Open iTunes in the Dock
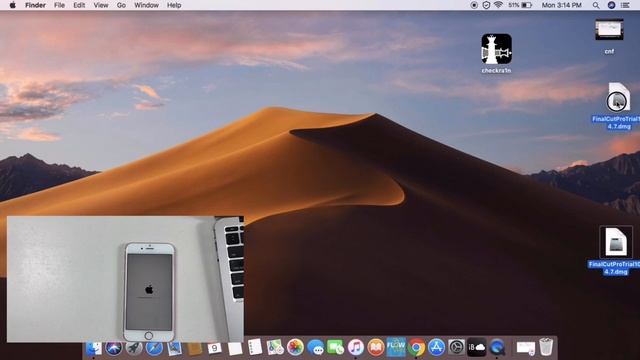Screen dimensions: 640x360 click(356, 348)
